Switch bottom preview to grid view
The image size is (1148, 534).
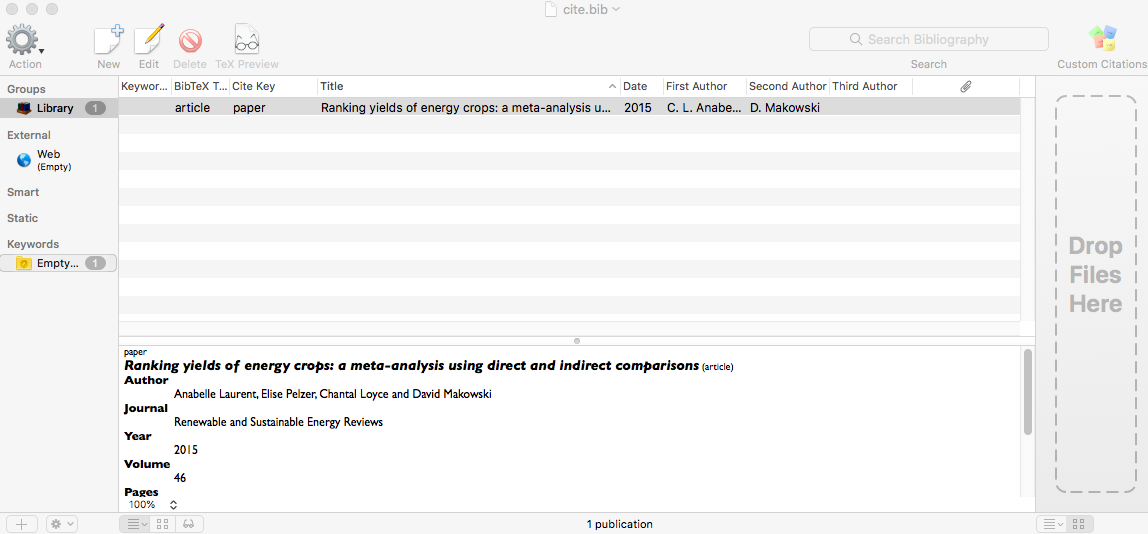(162, 524)
